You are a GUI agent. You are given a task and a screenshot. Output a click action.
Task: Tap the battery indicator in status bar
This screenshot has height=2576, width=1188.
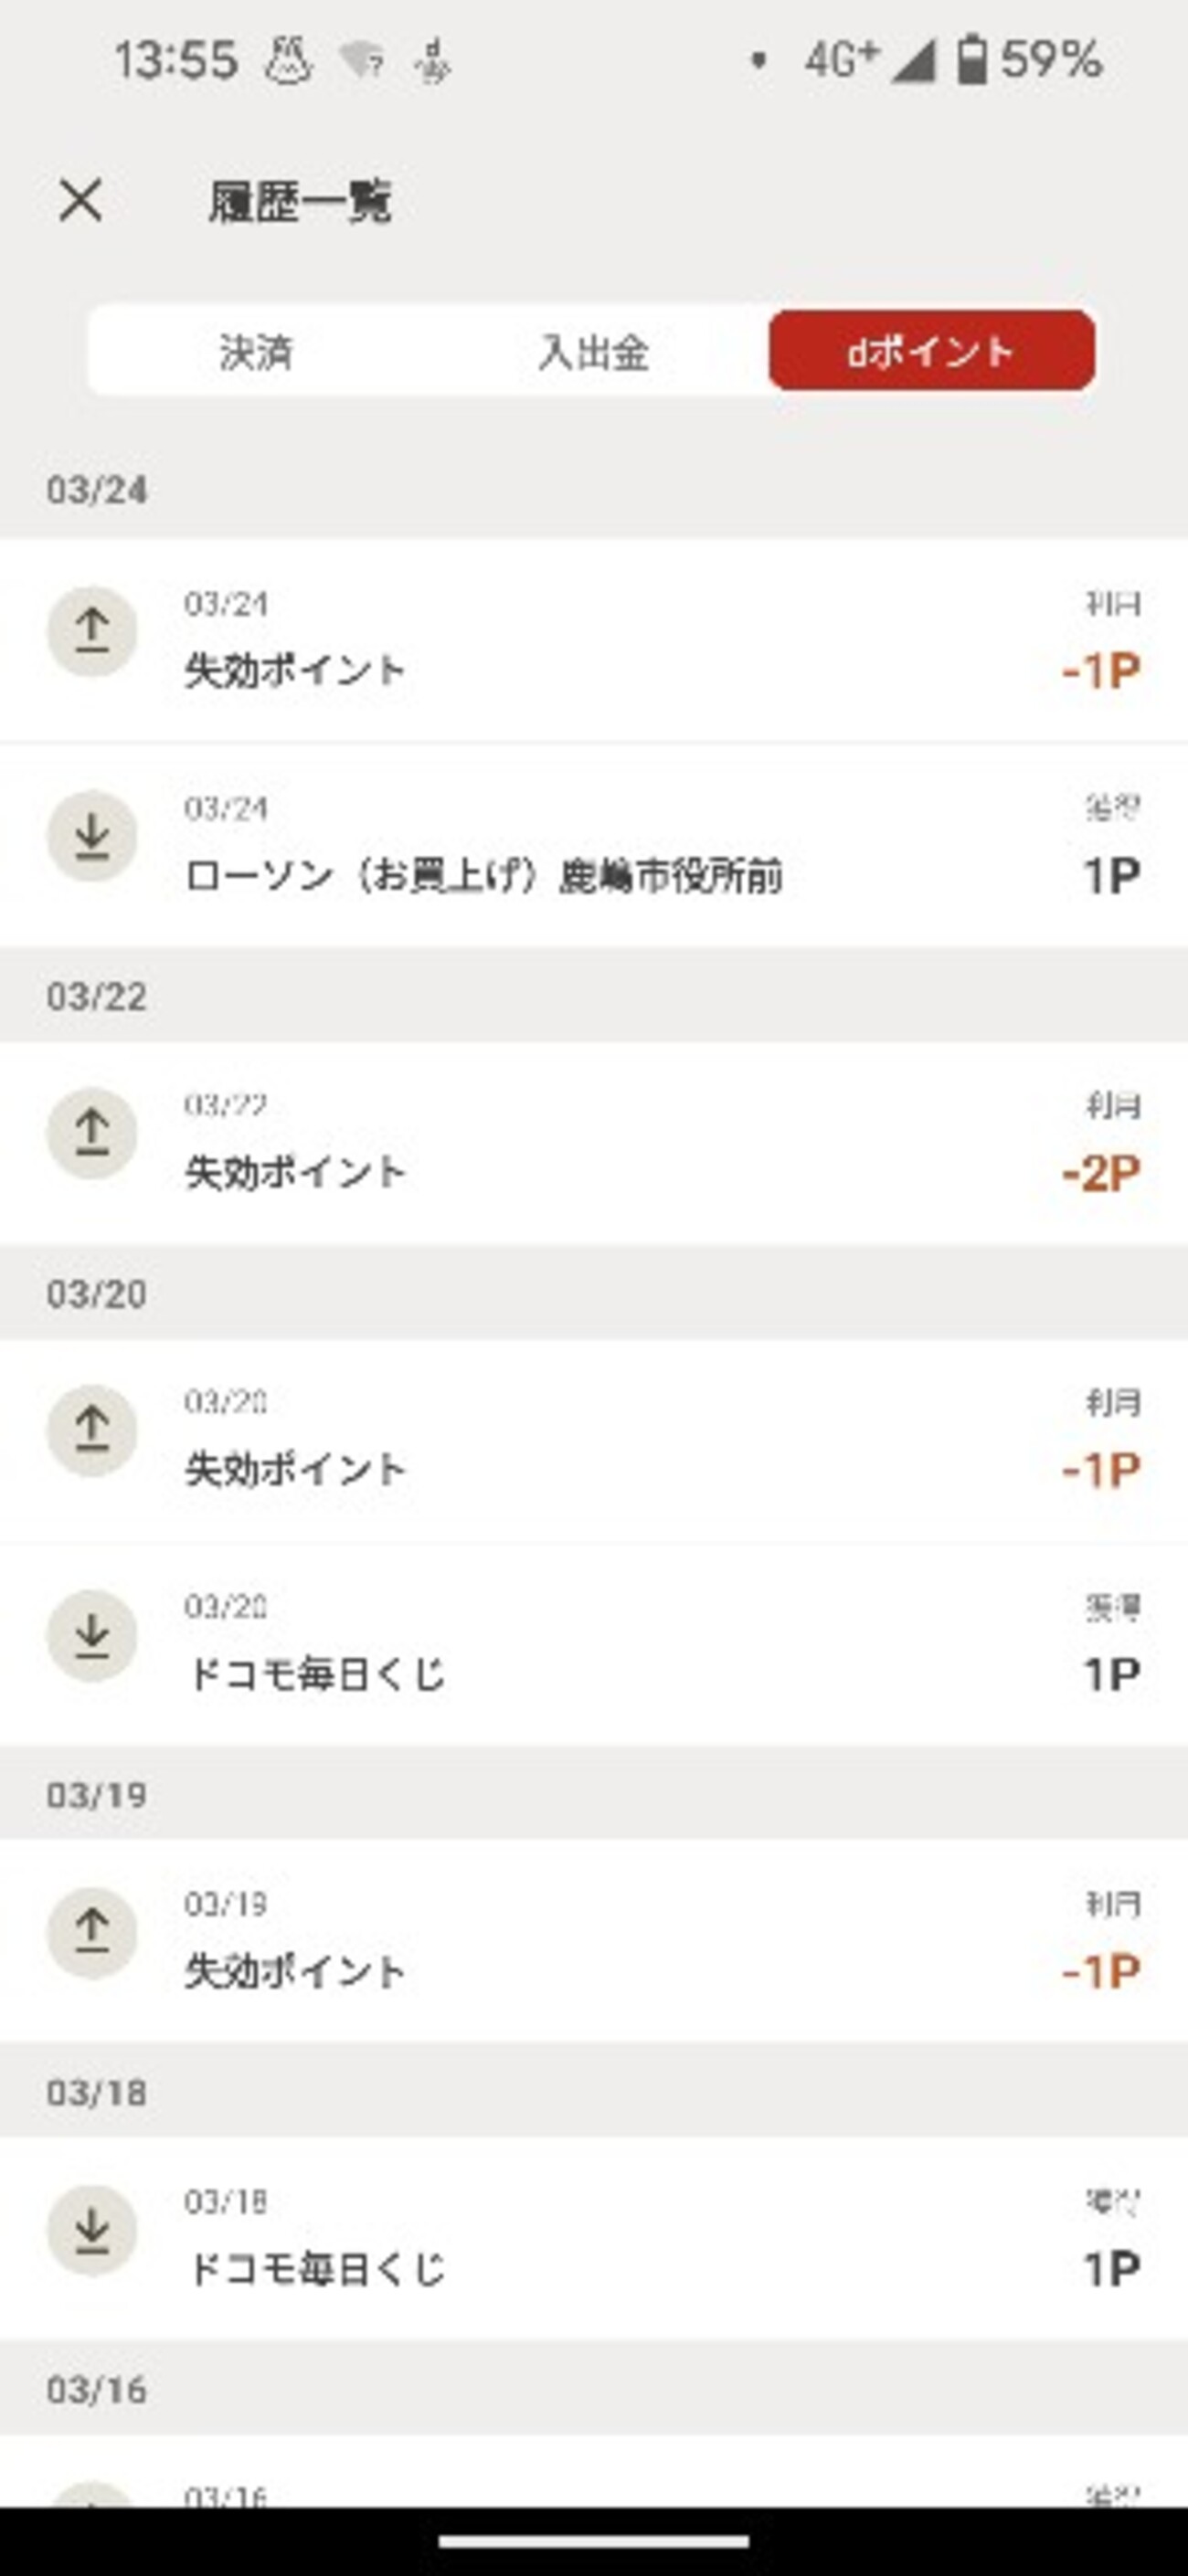(x=971, y=60)
